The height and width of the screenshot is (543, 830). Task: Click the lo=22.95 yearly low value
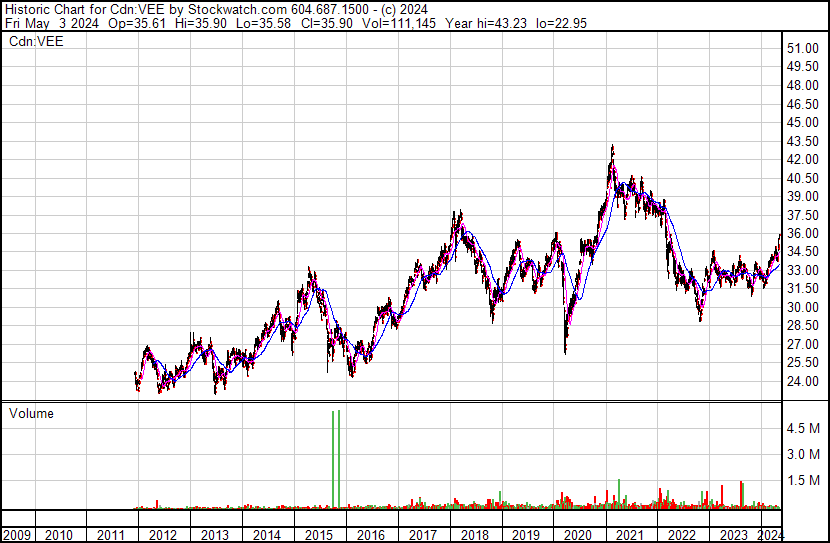click(561, 23)
